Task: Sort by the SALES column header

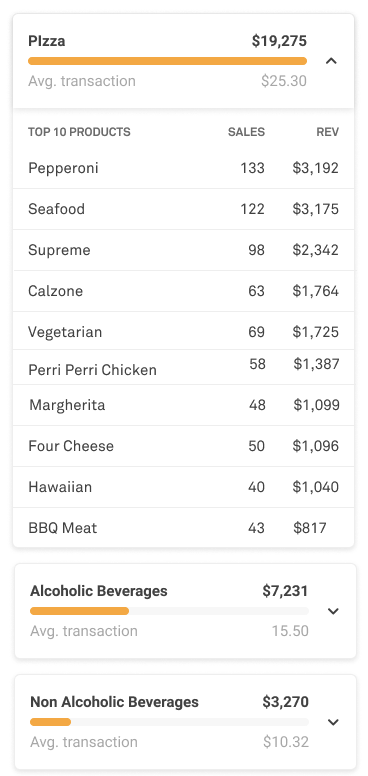Action: 246,132
